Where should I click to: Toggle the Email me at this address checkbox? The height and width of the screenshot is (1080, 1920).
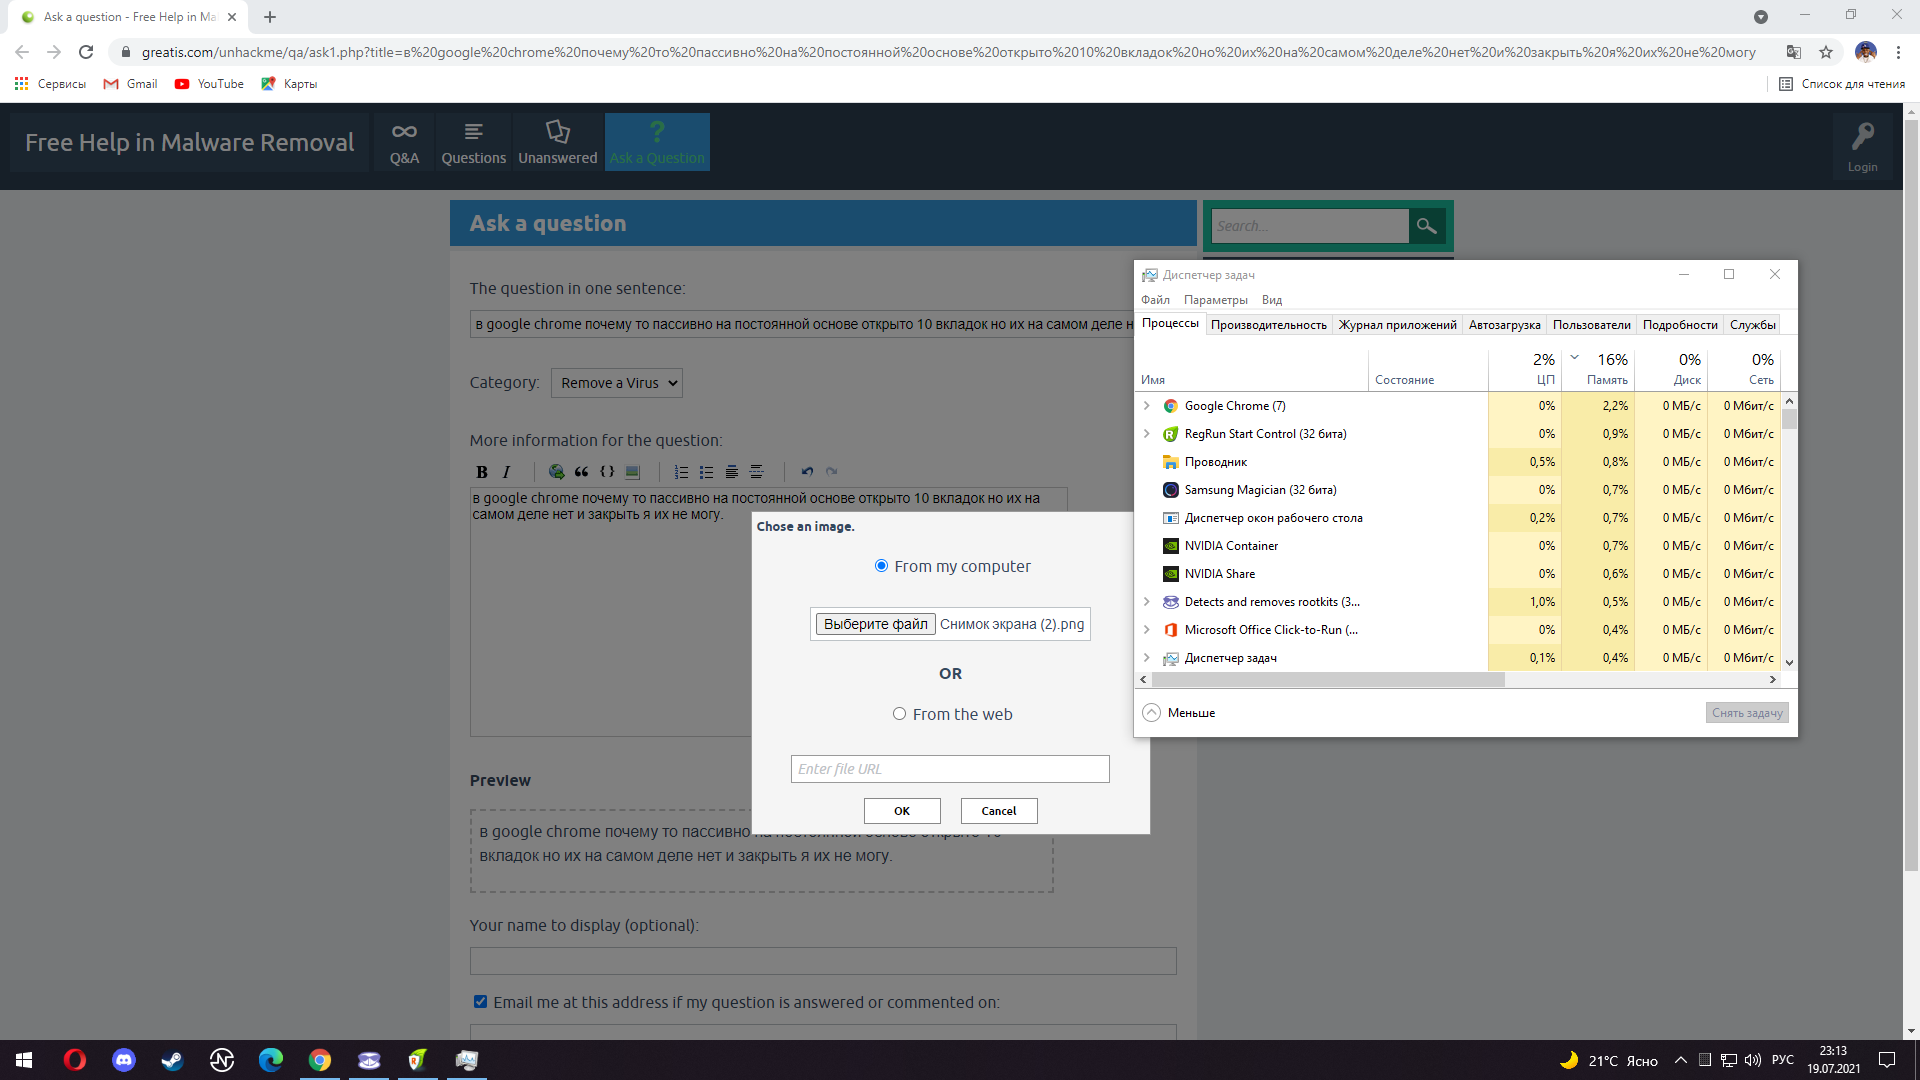point(480,1002)
